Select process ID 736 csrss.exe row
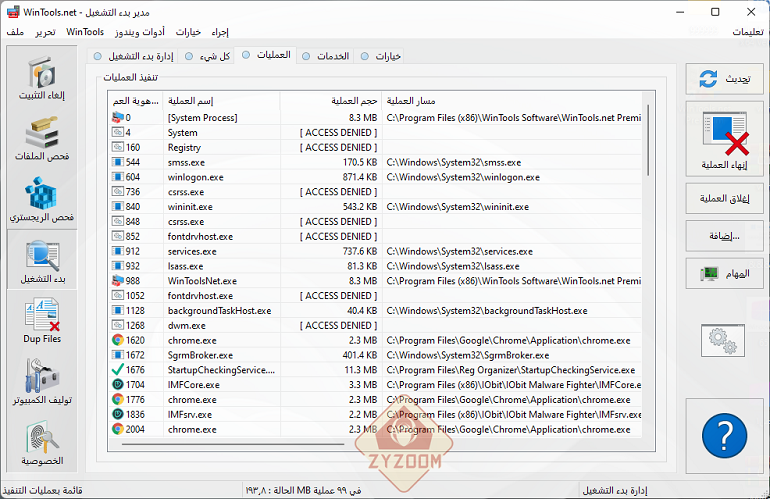770x499 pixels. pyautogui.click(x=376, y=192)
